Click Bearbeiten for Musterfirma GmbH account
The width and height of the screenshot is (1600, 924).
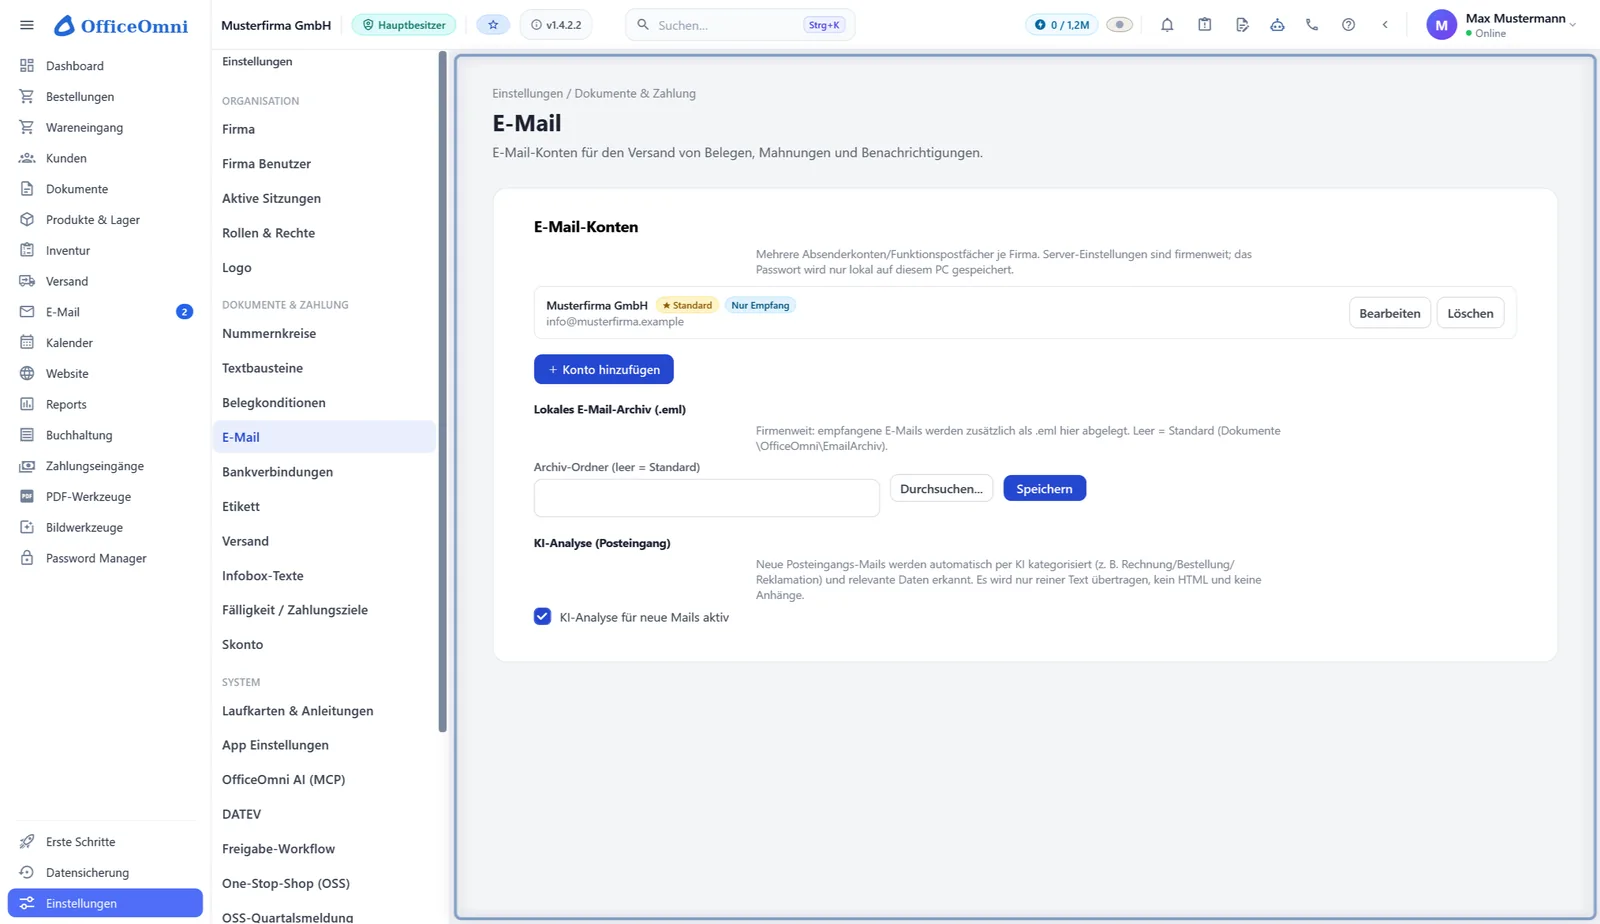click(x=1390, y=313)
